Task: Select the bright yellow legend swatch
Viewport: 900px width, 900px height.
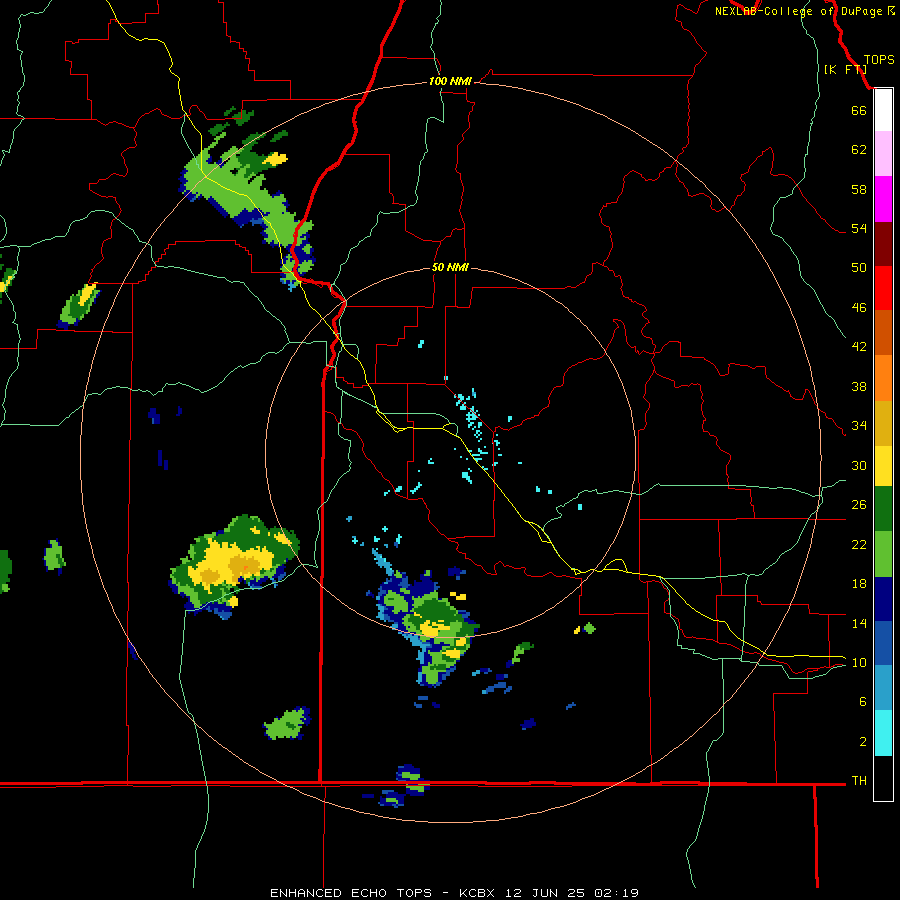Action: click(x=883, y=466)
